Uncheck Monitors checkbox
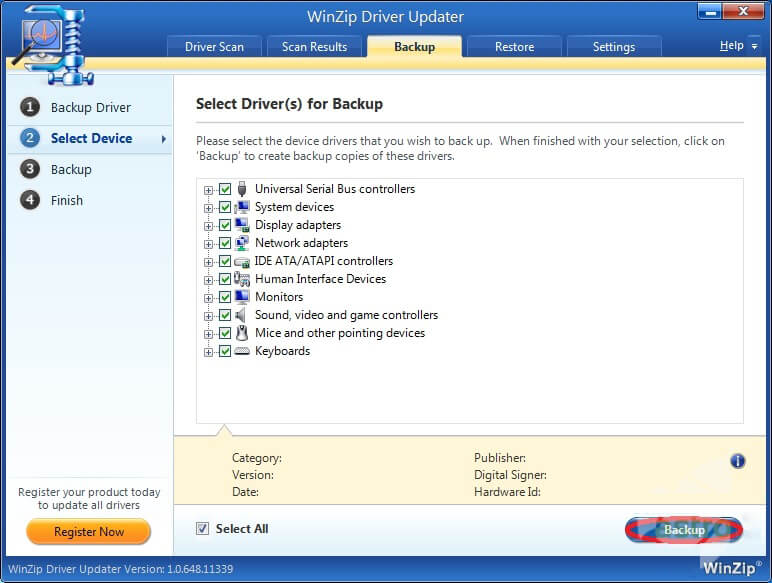The image size is (772, 583). (225, 297)
